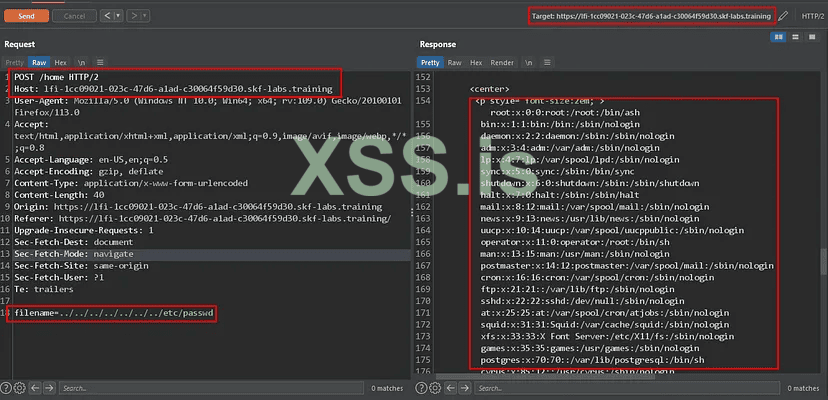Switch Request view to Raw tab
This screenshot has height=400, width=828.
point(39,62)
